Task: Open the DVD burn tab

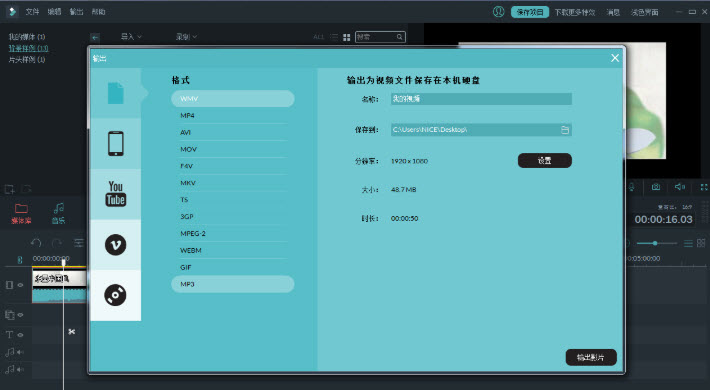Action: (115, 295)
